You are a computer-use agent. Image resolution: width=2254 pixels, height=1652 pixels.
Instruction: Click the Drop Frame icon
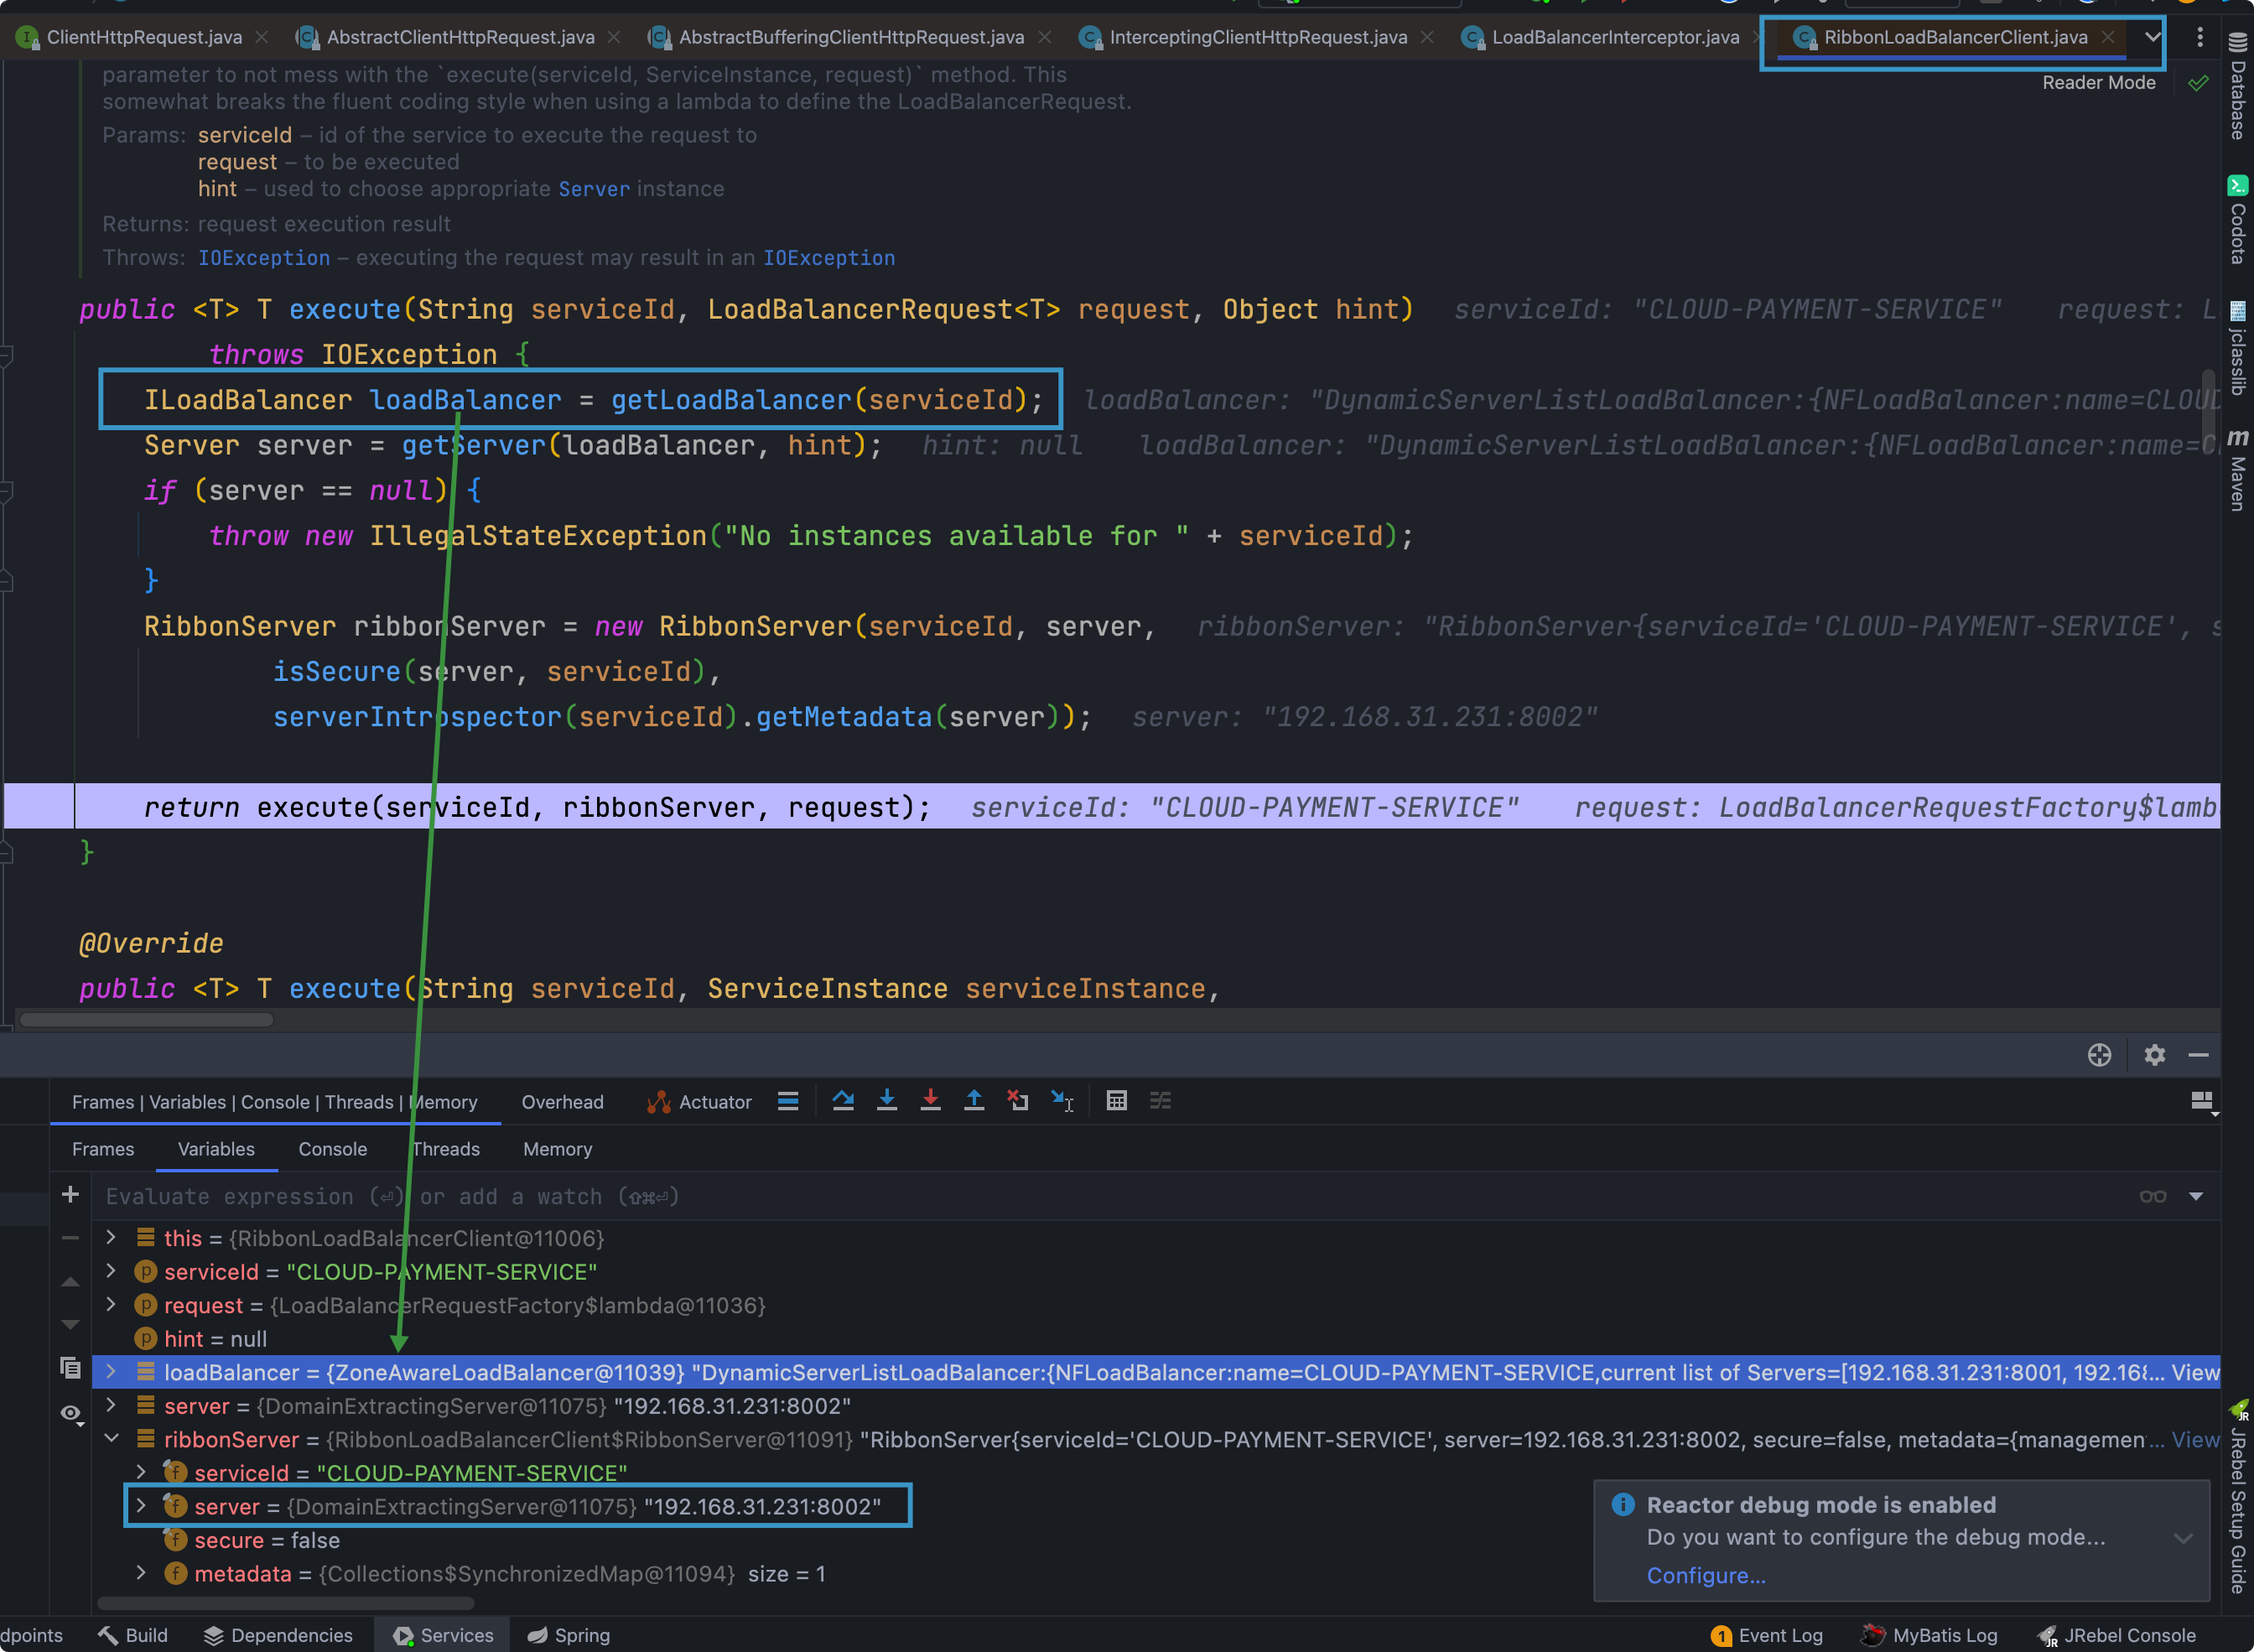click(x=1018, y=1101)
